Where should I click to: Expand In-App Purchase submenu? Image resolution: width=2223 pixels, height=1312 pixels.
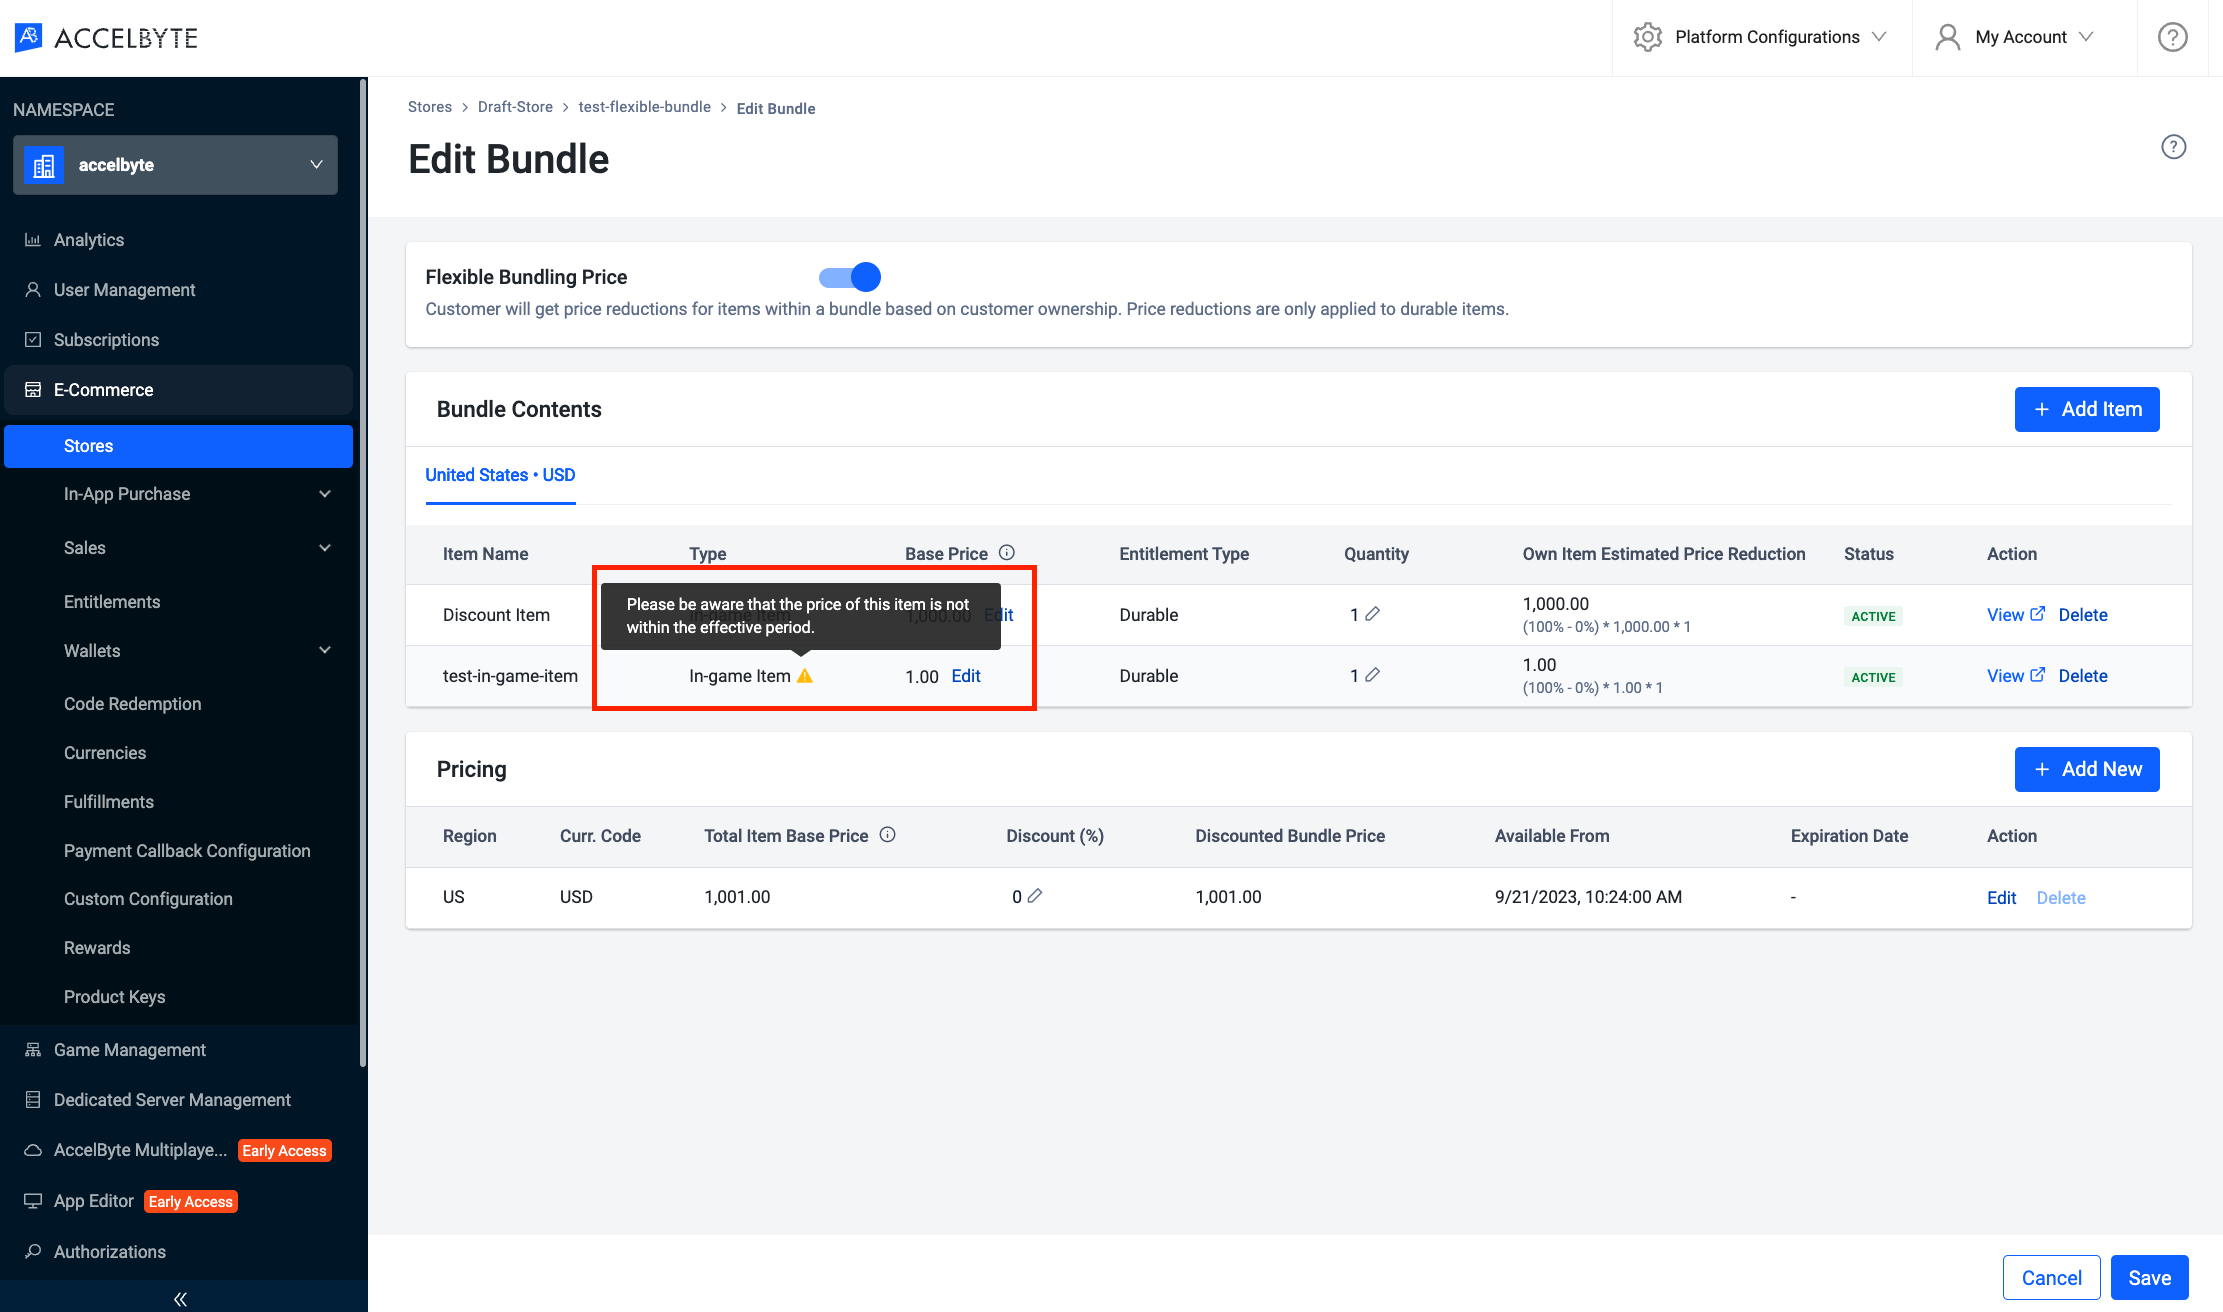(x=325, y=493)
